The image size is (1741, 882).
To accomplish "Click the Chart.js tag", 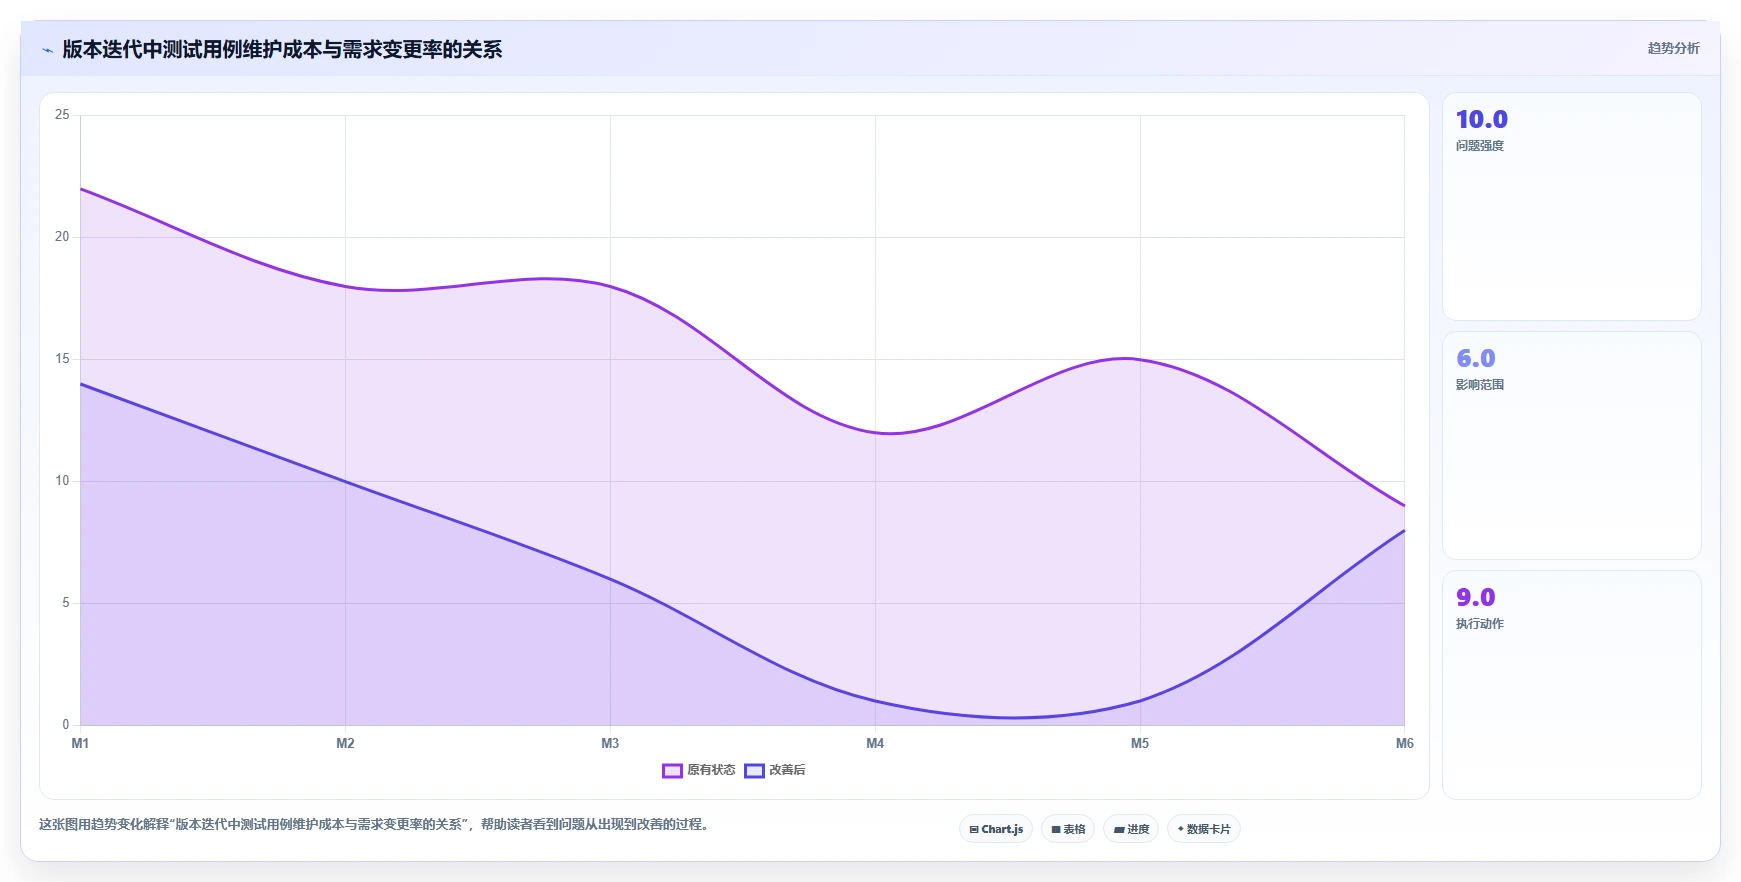I will pyautogui.click(x=996, y=829).
